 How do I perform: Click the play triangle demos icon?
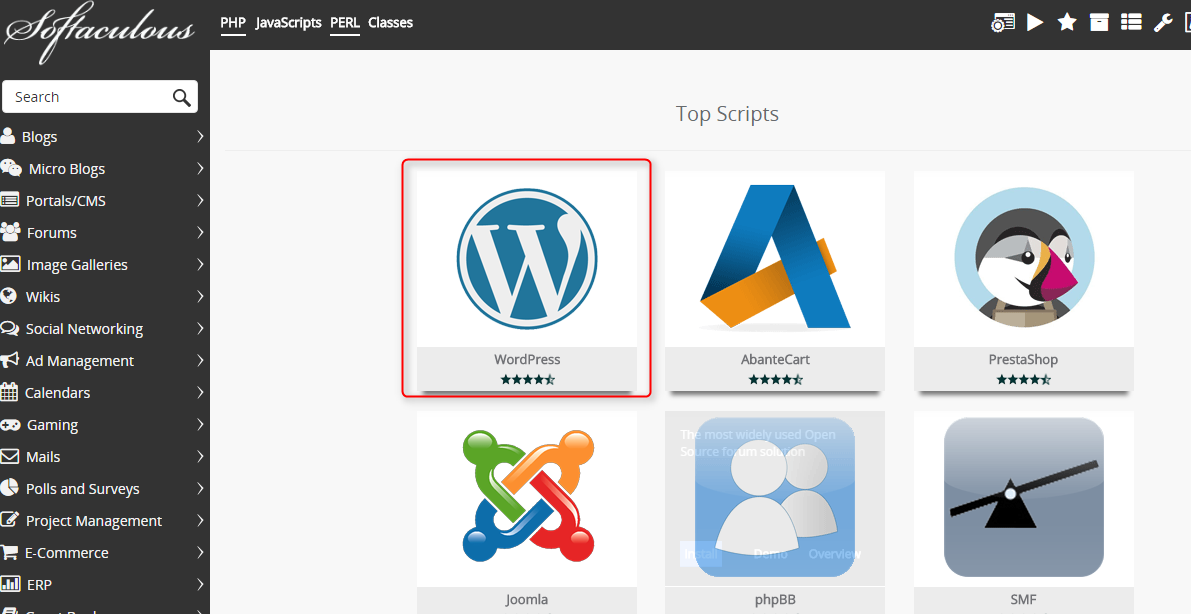1035,22
